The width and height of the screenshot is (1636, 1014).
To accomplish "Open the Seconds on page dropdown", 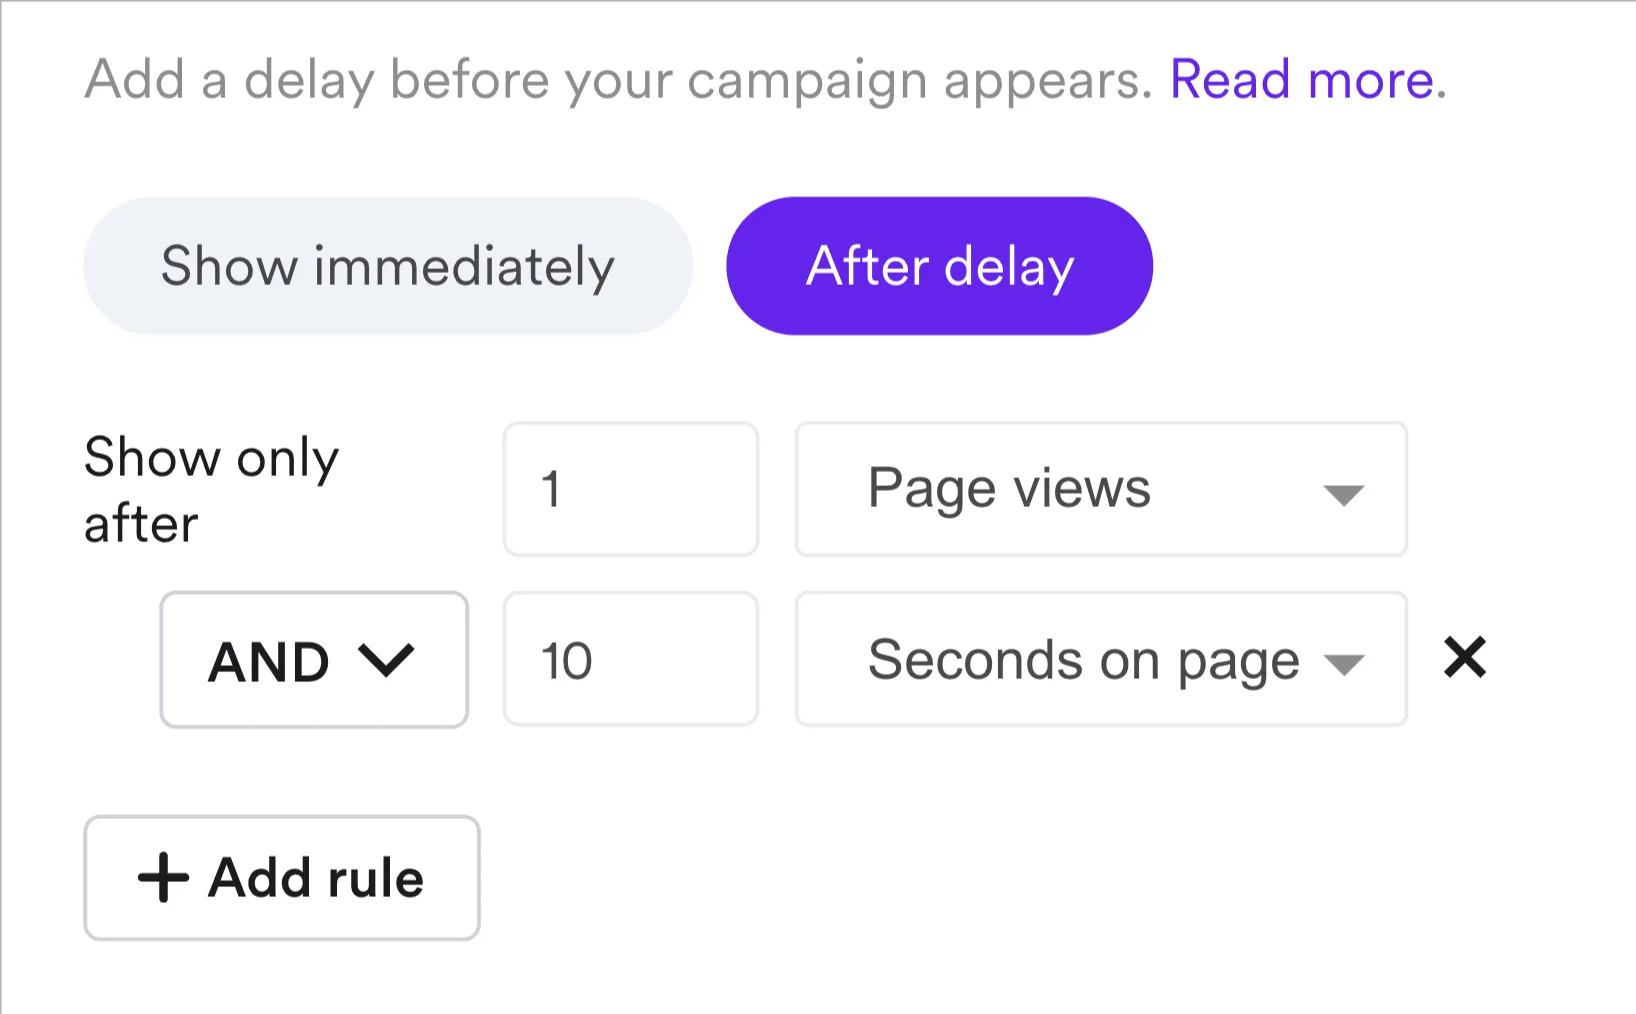I will (1100, 660).
